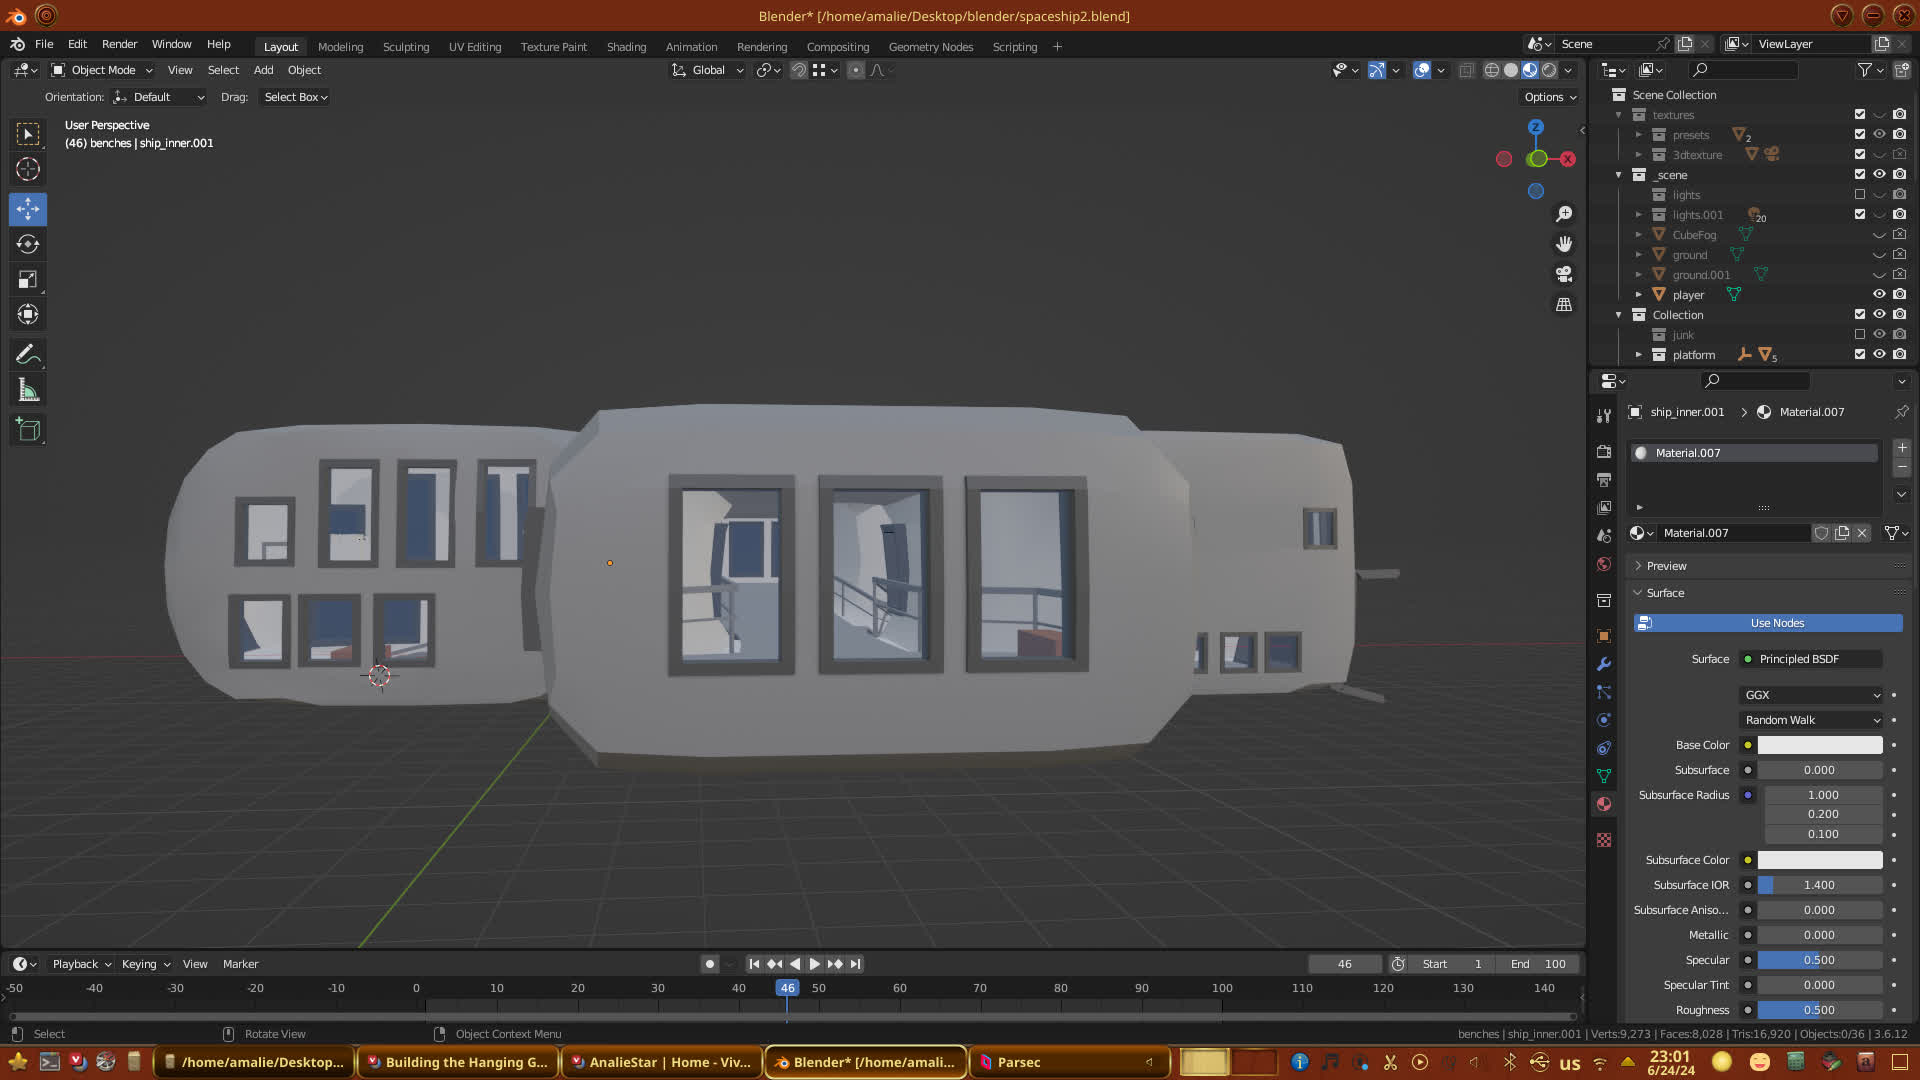Hide the player object in outliner
This screenshot has width=1920, height=1080.
click(1879, 294)
